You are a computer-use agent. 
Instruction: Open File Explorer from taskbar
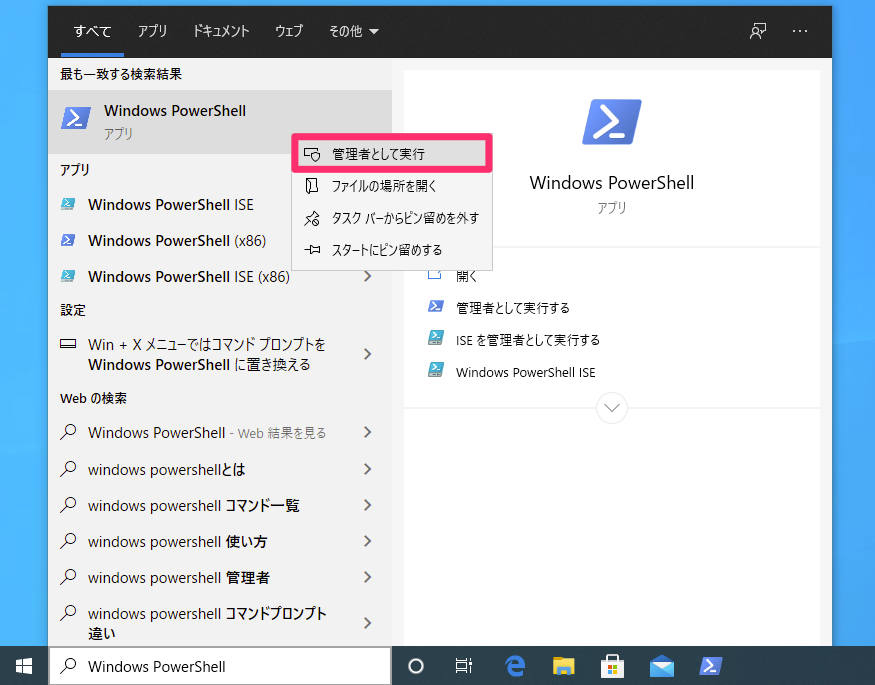click(x=564, y=666)
